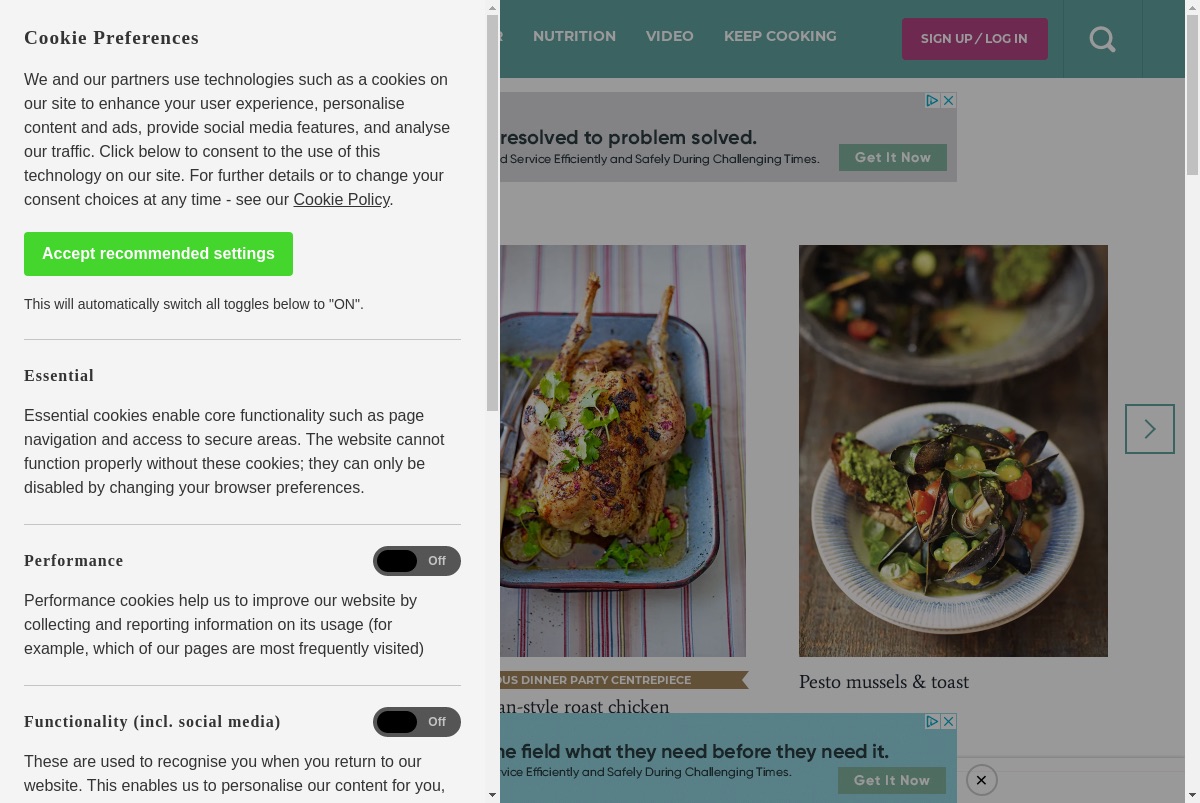The height and width of the screenshot is (803, 1200).
Task: Turn on Functionality cookies toggle
Action: 417,722
